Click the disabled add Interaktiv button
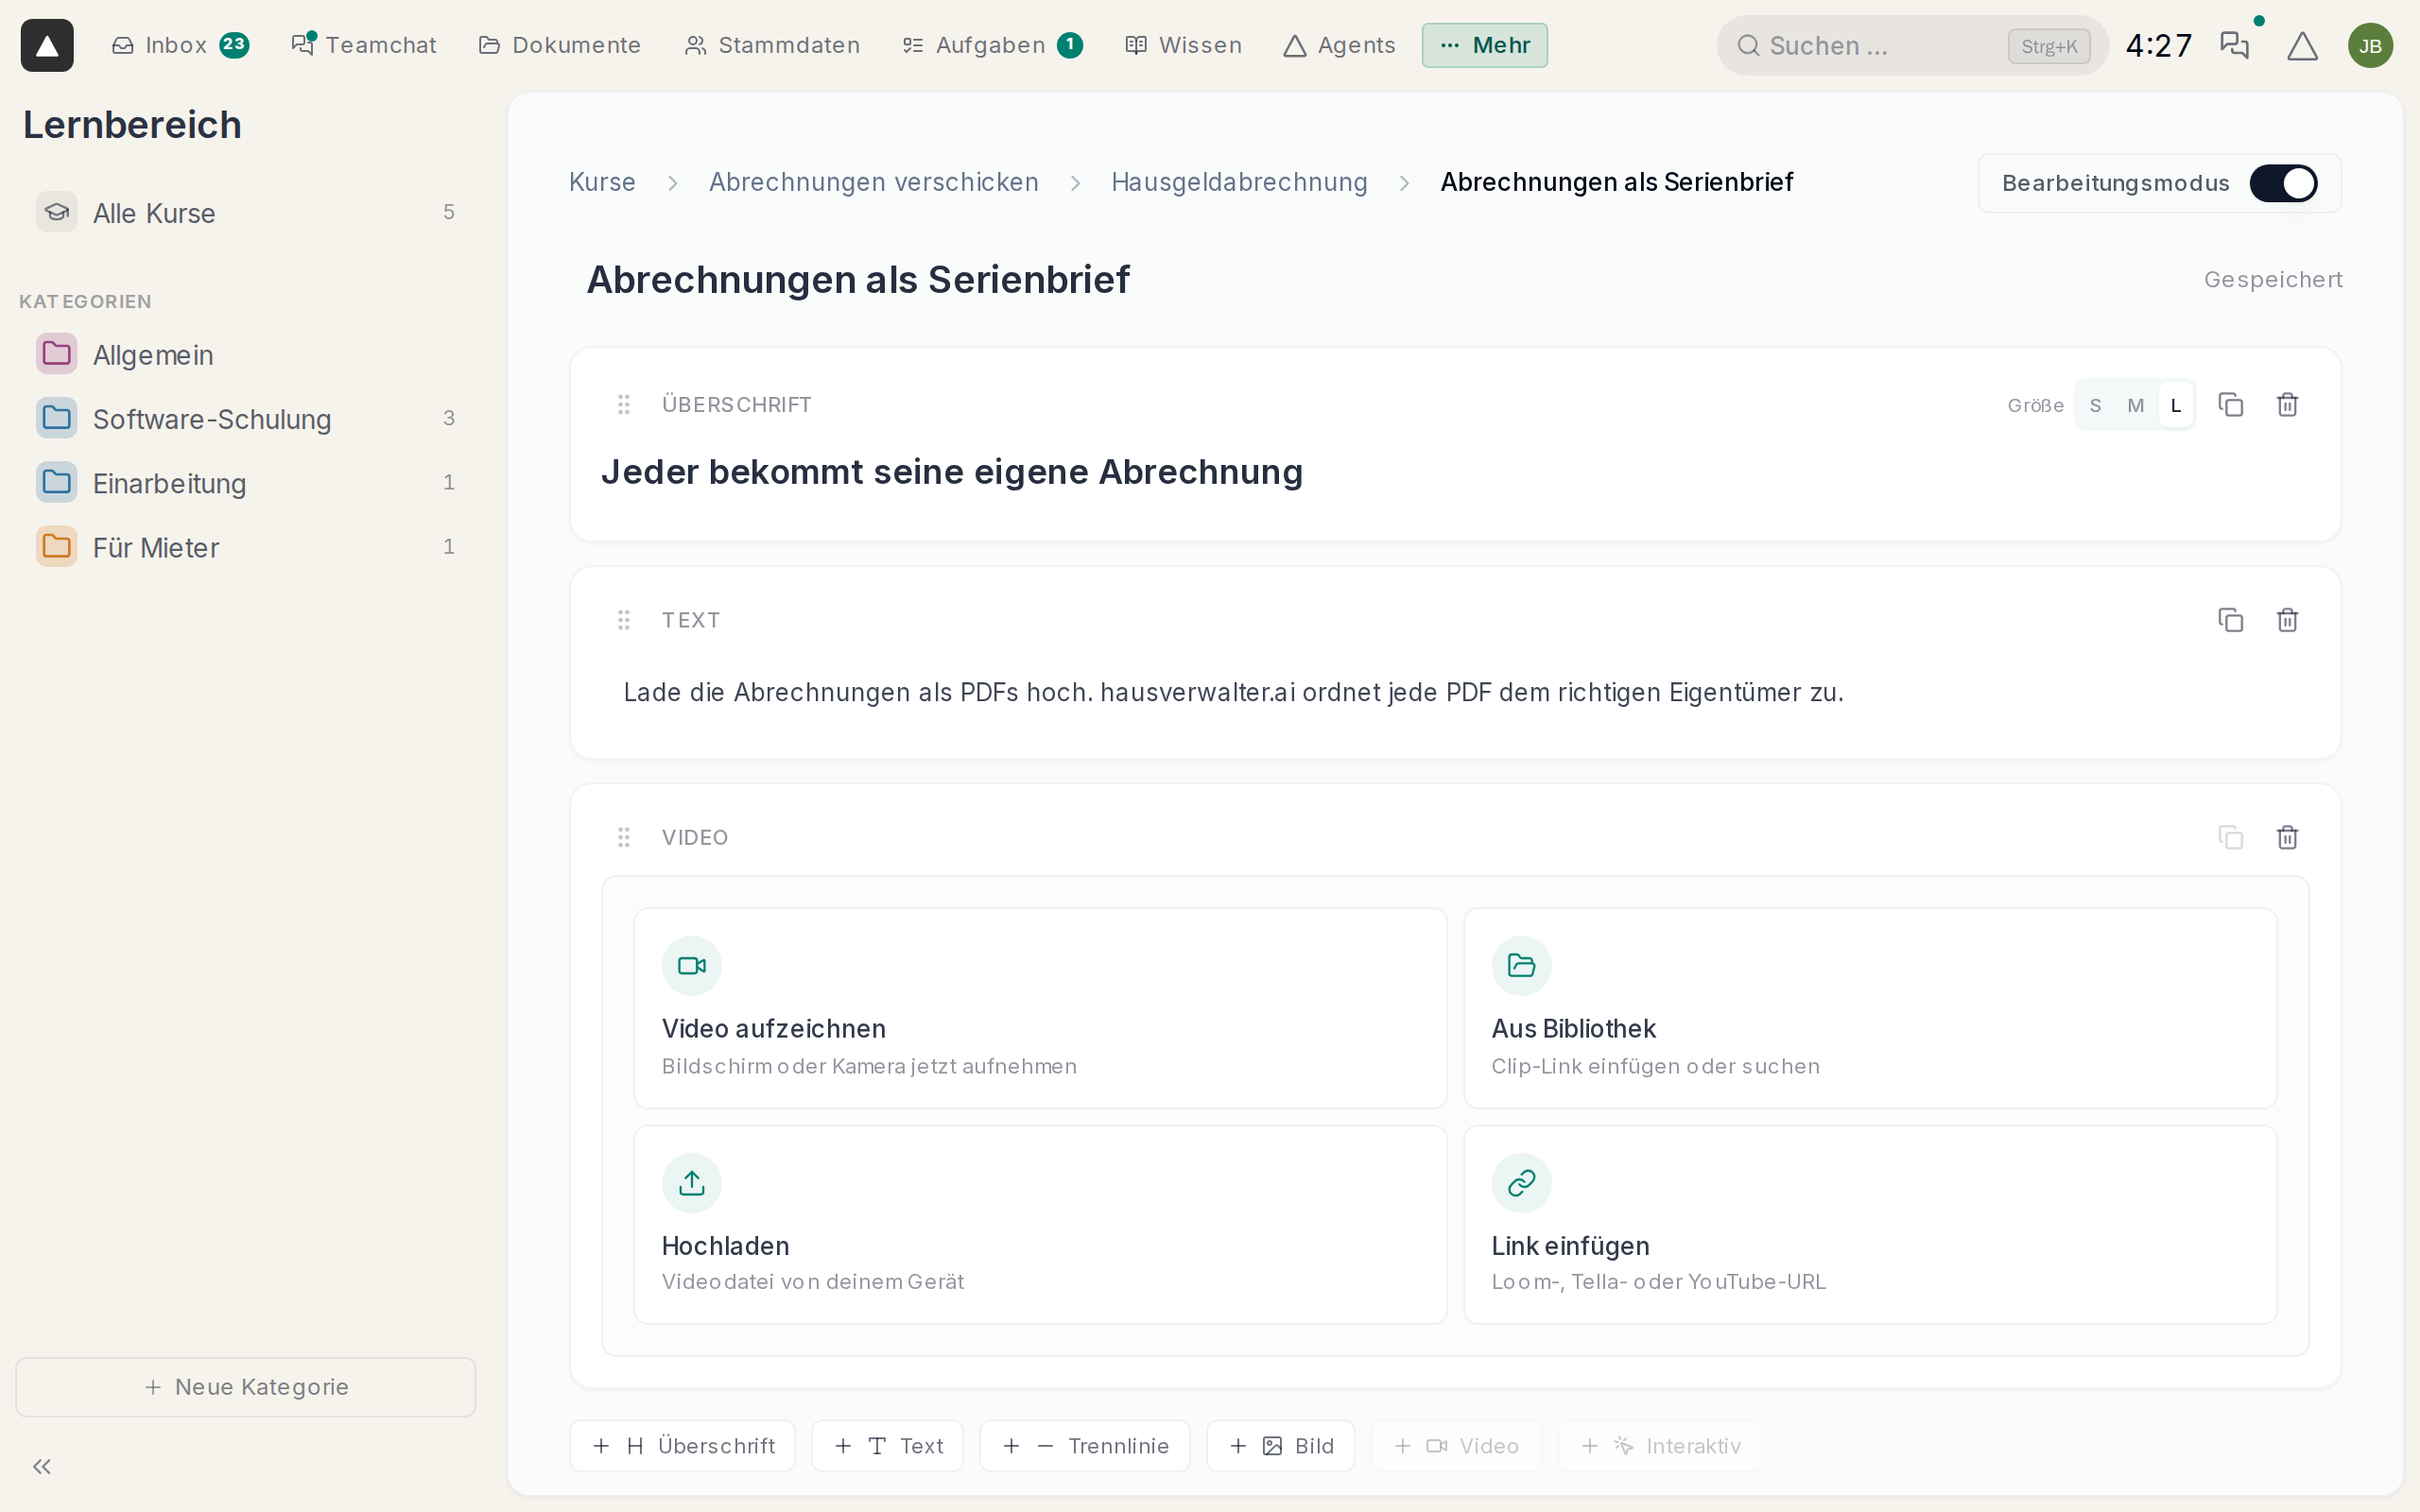This screenshot has height=1512, width=2420. pyautogui.click(x=1660, y=1446)
